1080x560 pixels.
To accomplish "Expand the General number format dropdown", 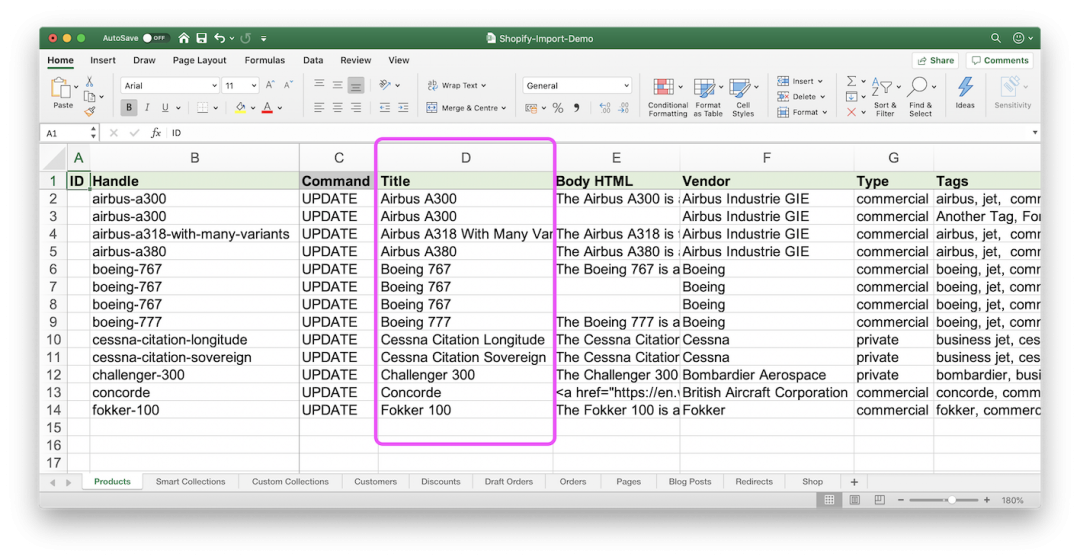I will click(x=577, y=86).
